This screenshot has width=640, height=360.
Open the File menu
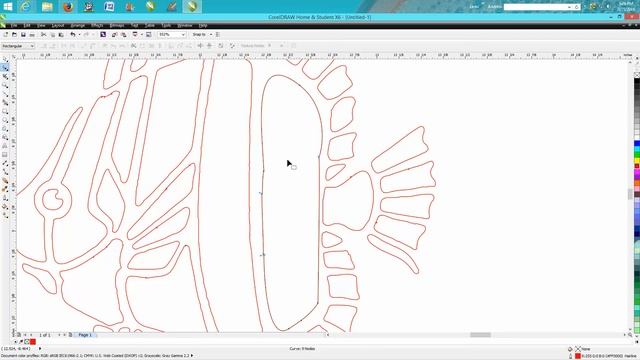(14, 25)
